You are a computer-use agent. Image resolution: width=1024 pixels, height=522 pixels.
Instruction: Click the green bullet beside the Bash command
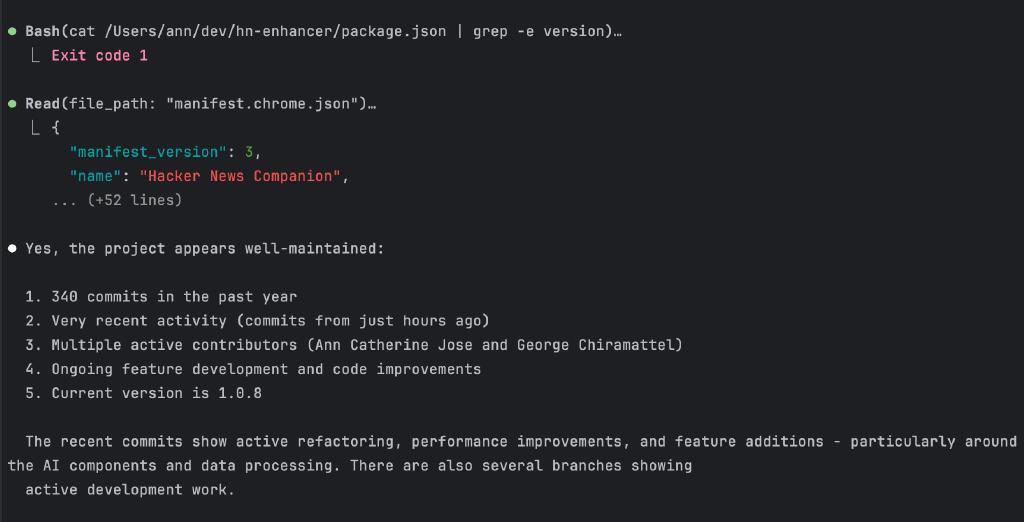click(x=12, y=32)
